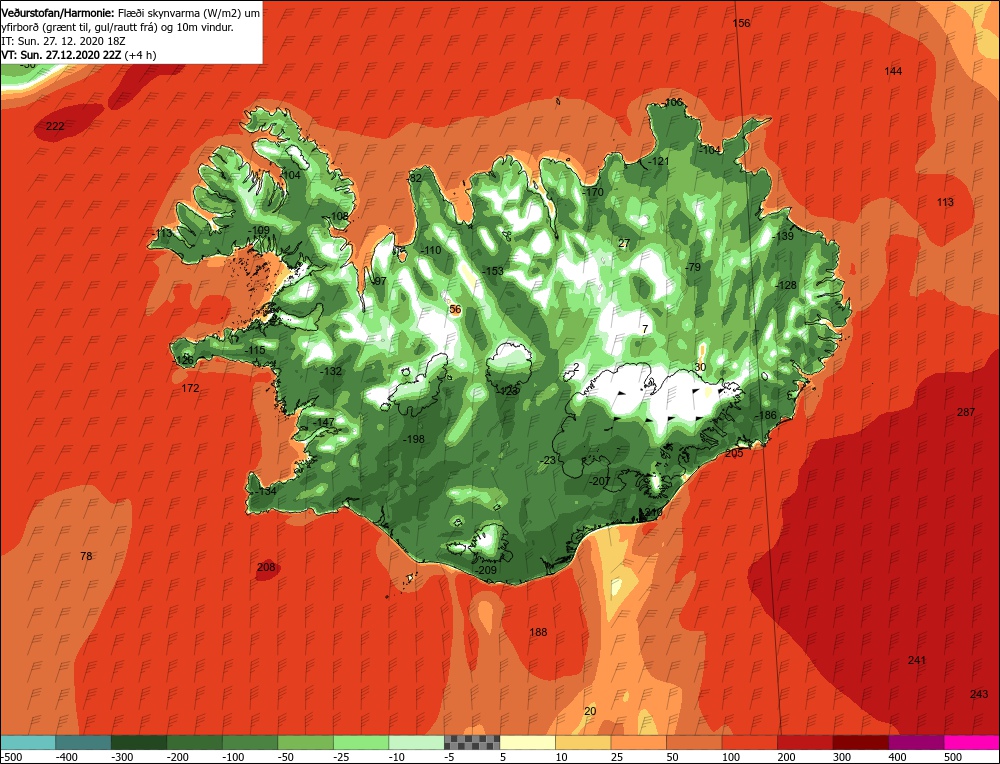Click dark maroon legend swatch between 300 and 400

(x=860, y=742)
